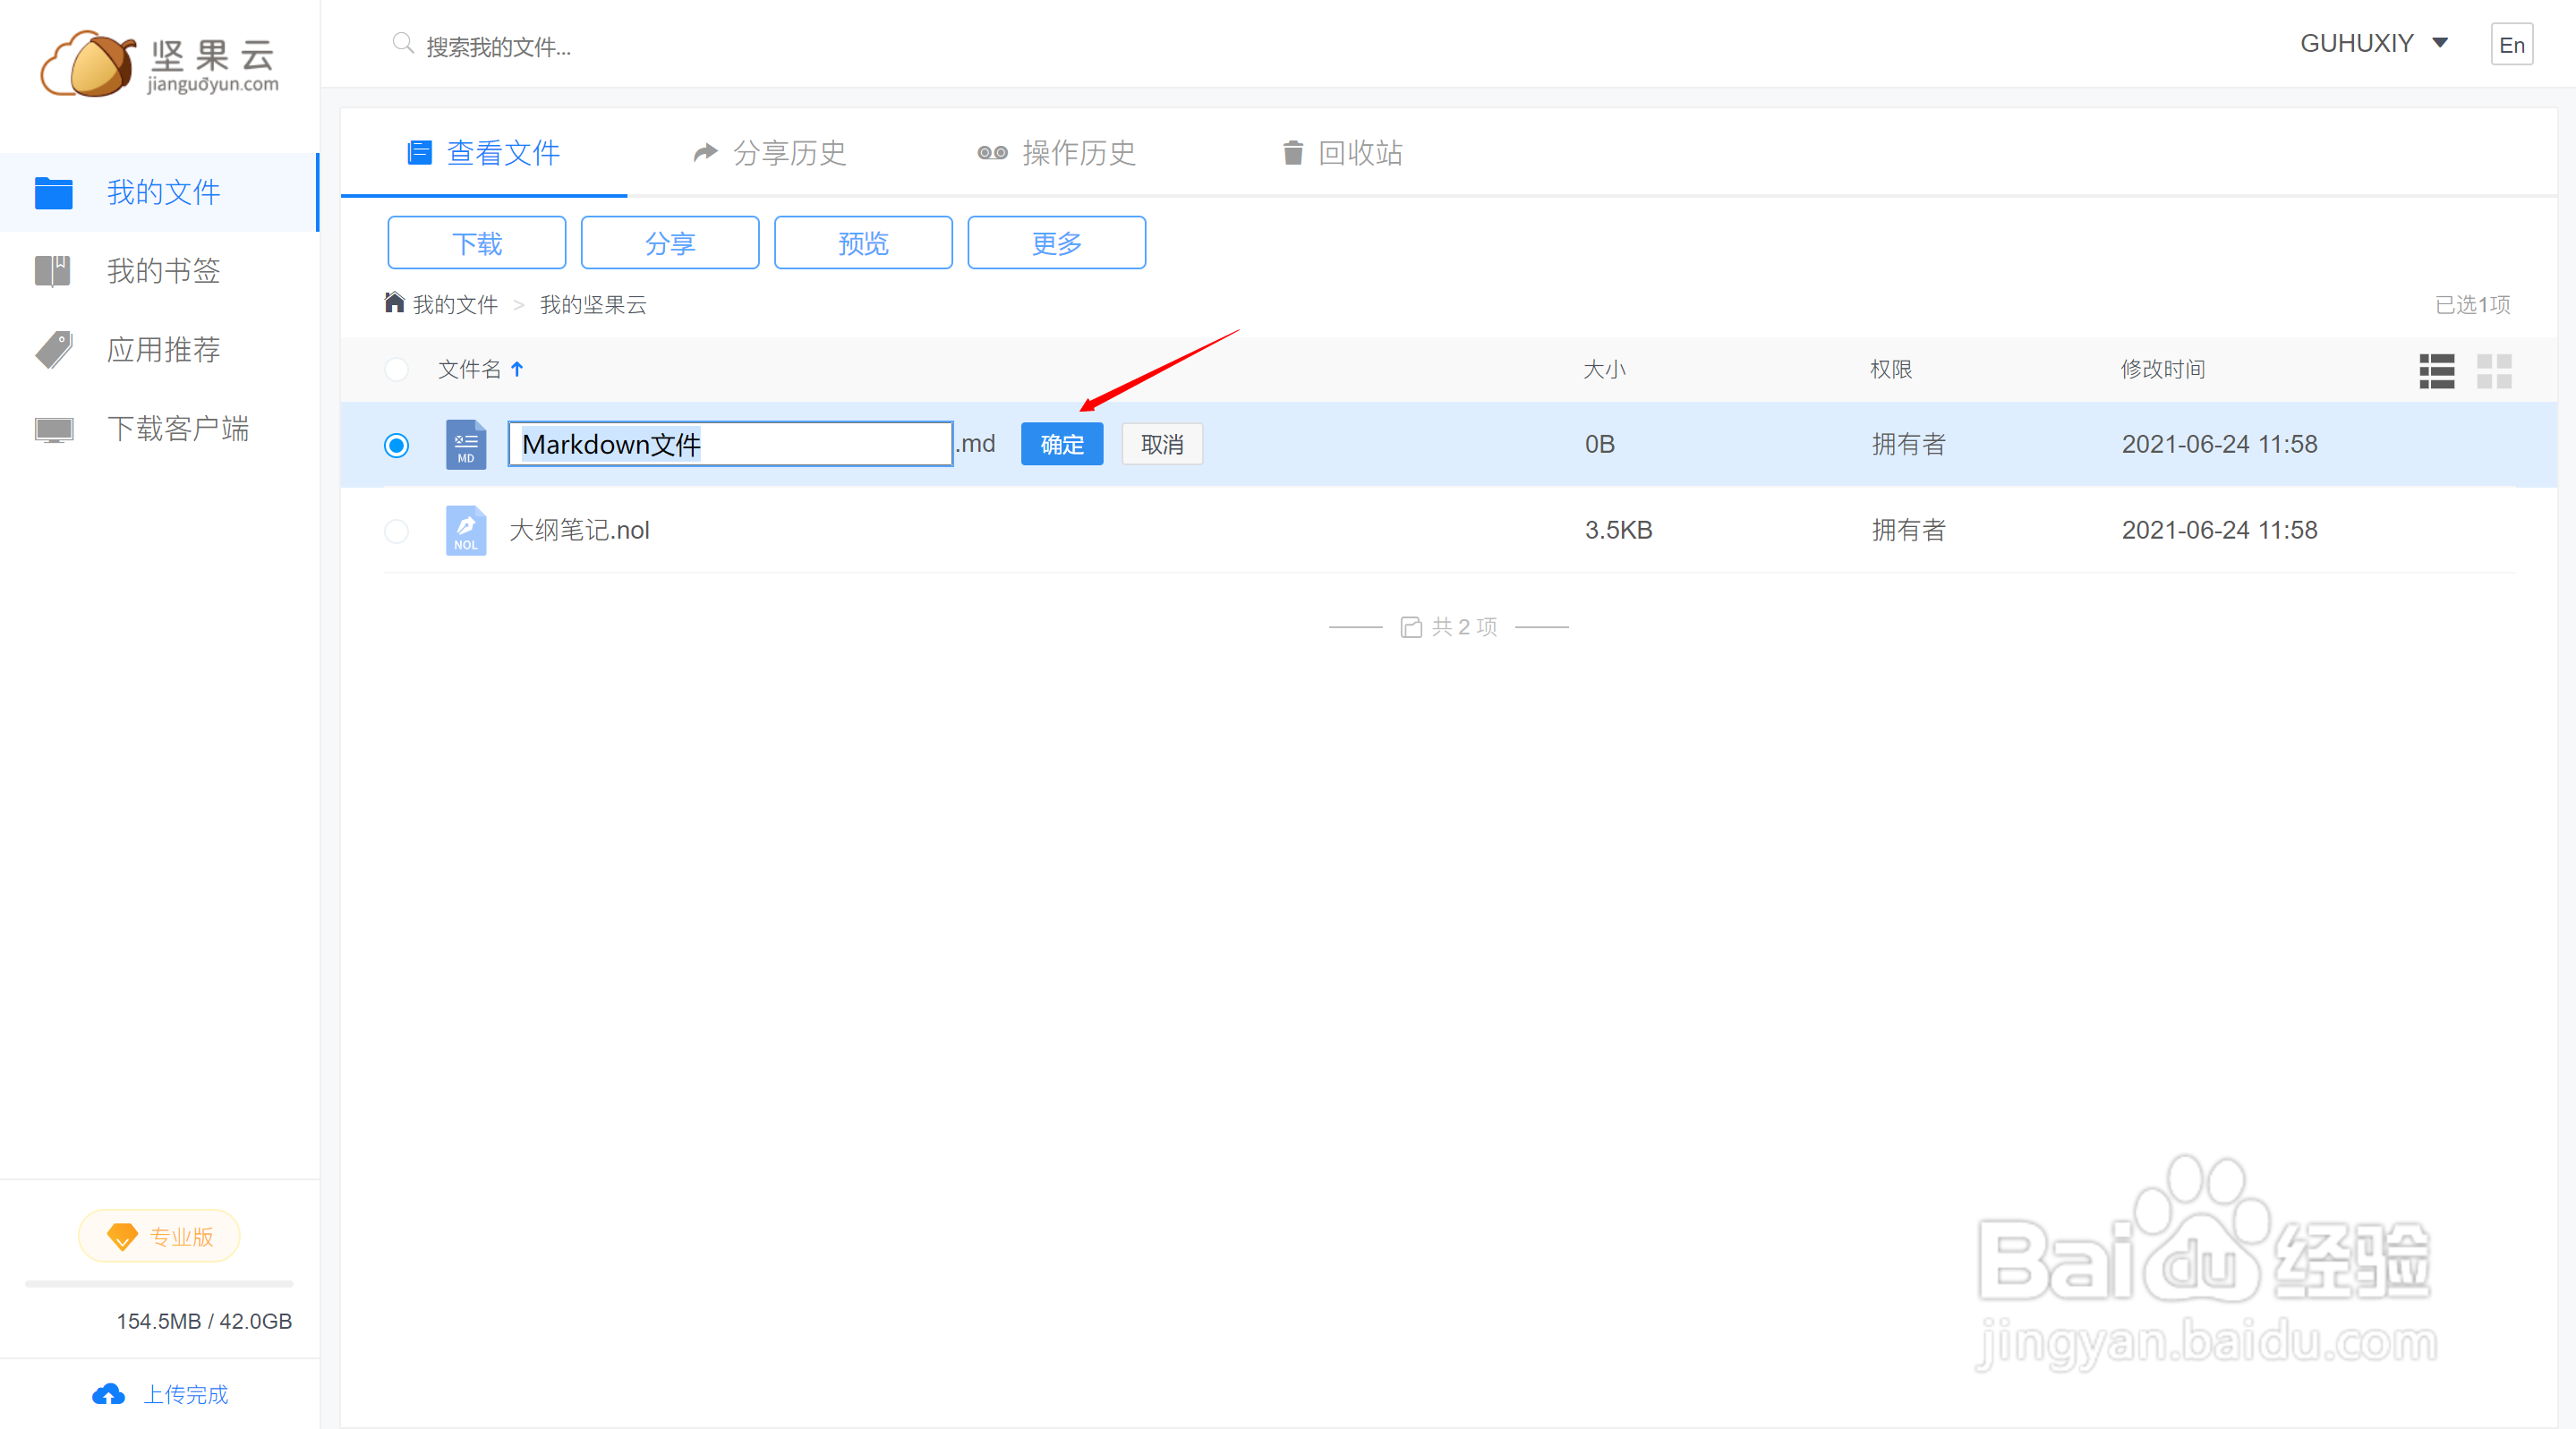Click the filename rename input field
Image resolution: width=2576 pixels, height=1429 pixels.
[x=730, y=444]
